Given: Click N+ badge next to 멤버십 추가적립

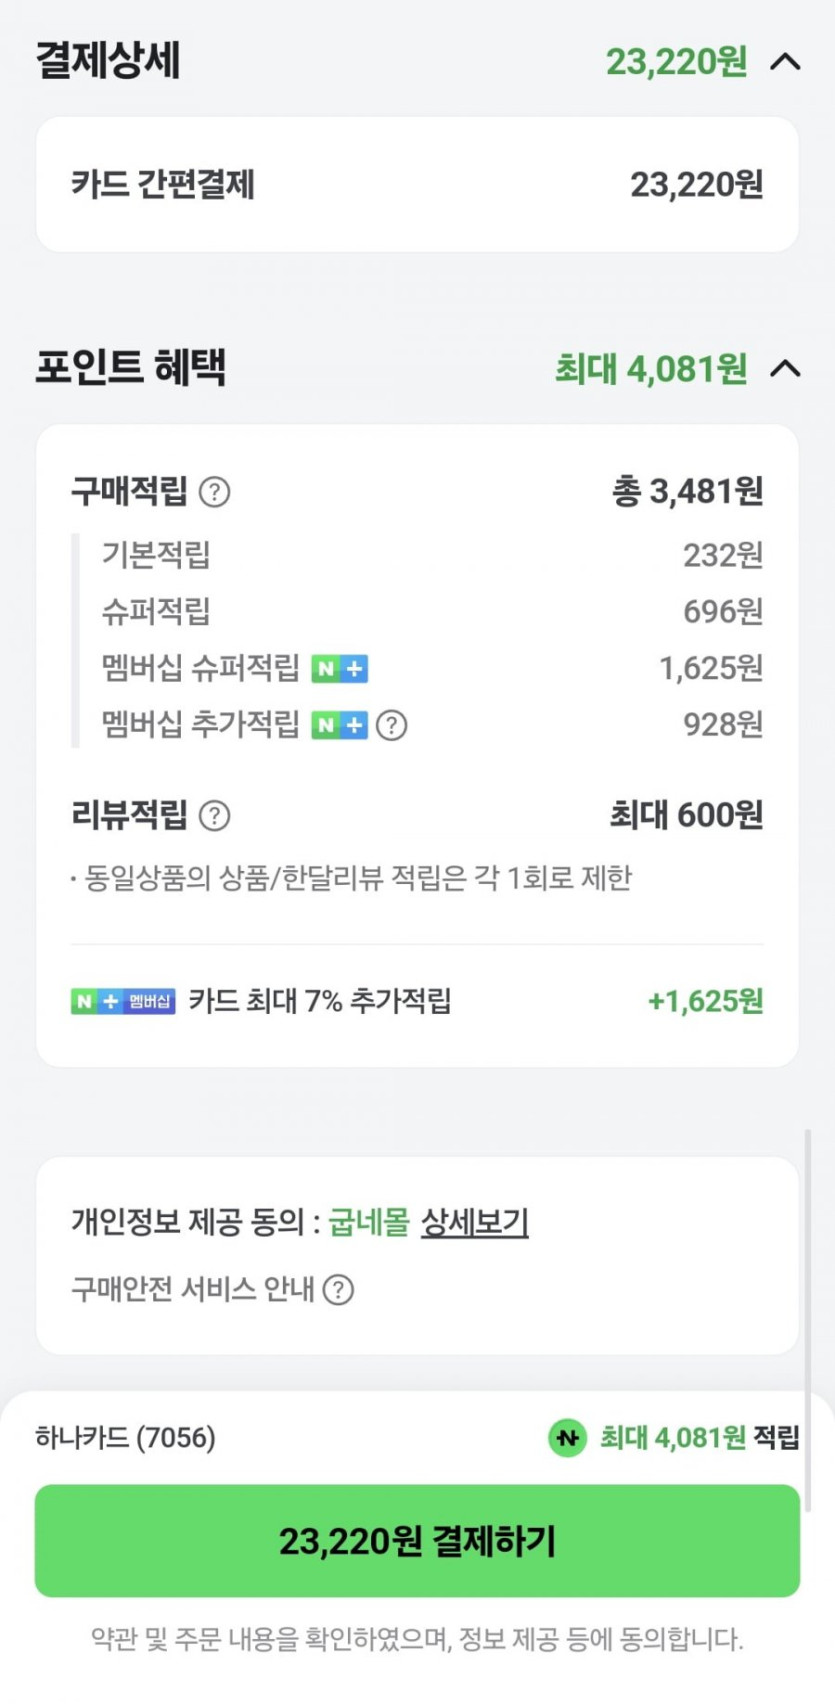Looking at the screenshot, I should coord(340,725).
